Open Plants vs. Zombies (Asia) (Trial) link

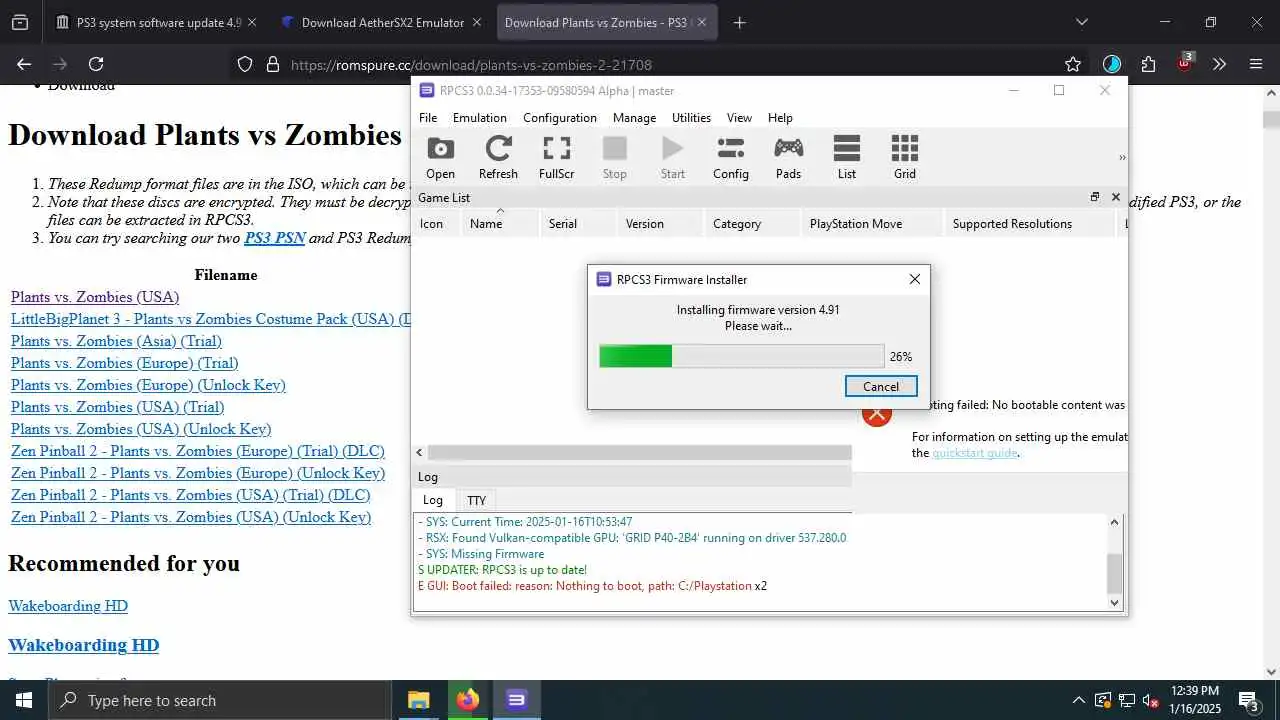[116, 341]
